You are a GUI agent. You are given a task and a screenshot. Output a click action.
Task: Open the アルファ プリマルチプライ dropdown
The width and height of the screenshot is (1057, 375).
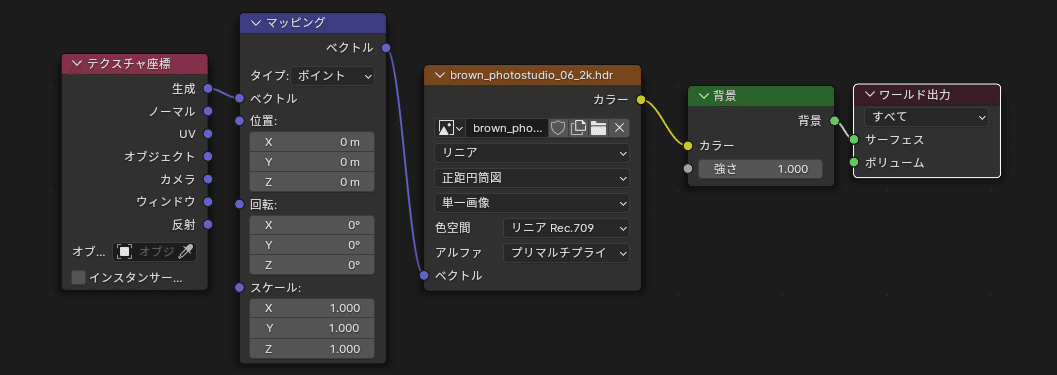[566, 253]
